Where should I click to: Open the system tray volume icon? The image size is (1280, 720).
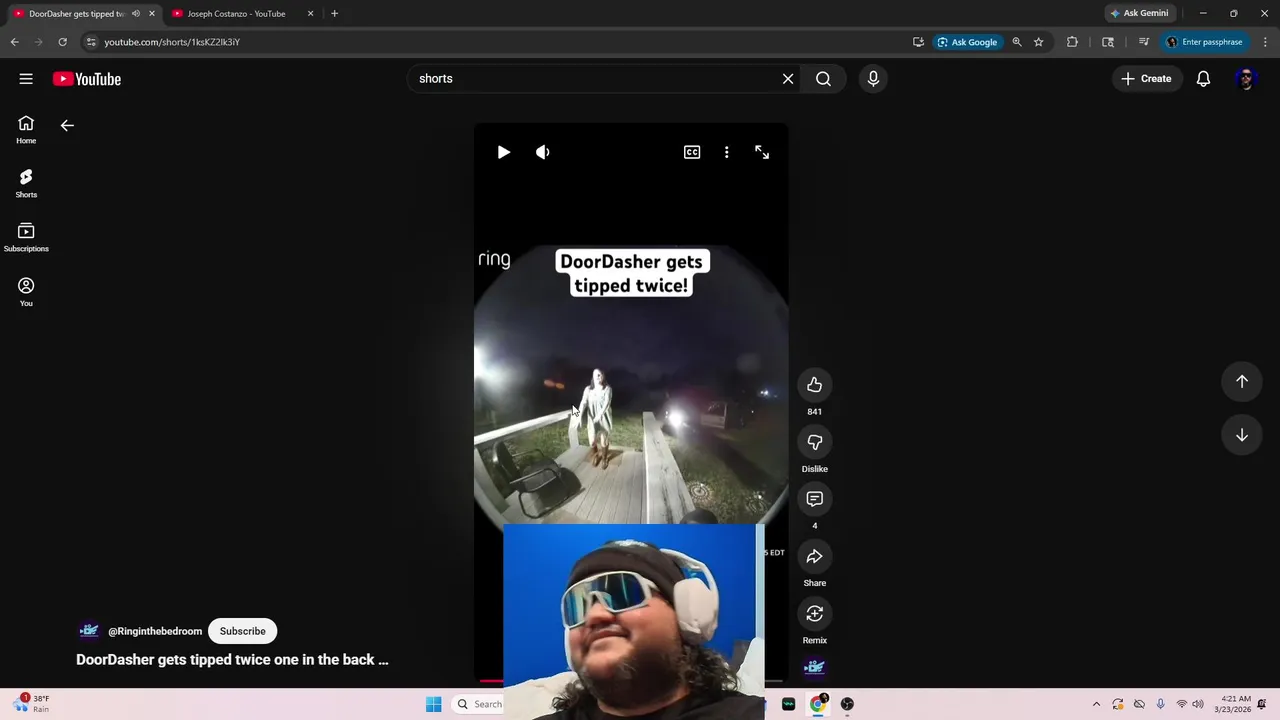tap(1198, 704)
